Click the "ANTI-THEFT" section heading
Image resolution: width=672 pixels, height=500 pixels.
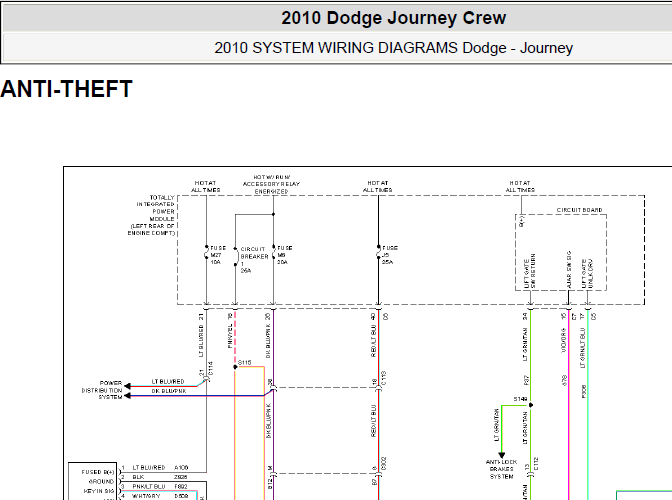point(66,89)
